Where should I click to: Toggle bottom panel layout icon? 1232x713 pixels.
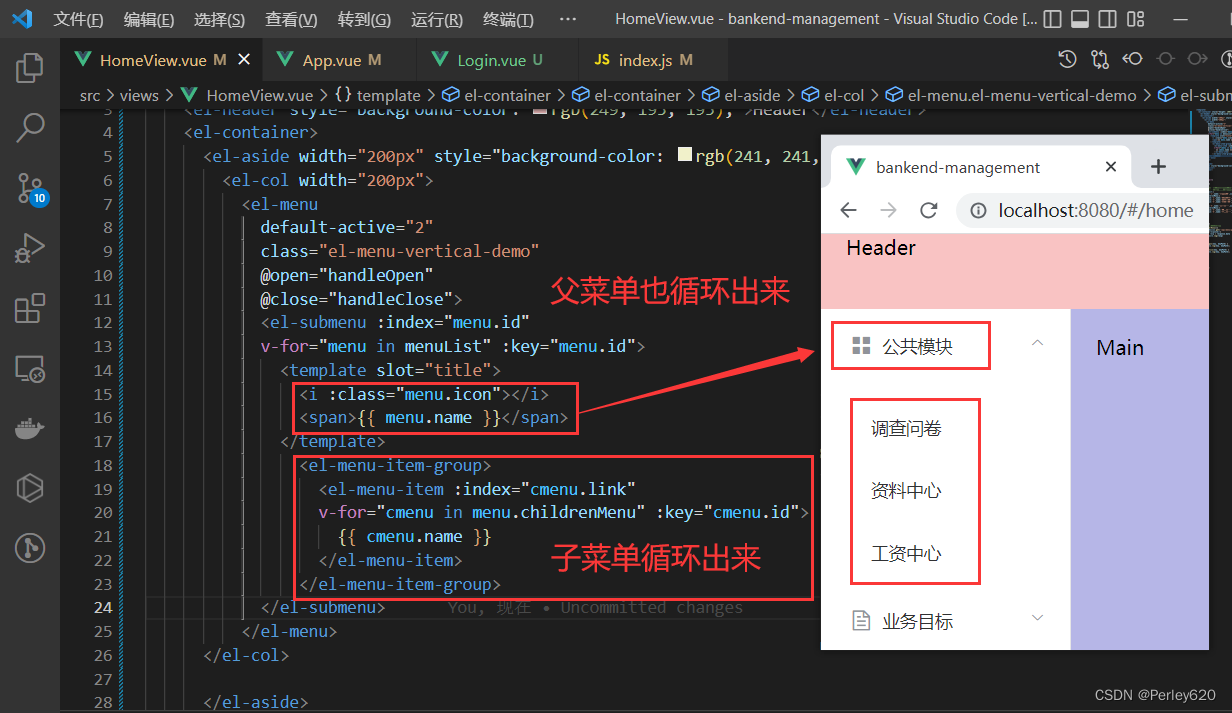[x=1080, y=19]
